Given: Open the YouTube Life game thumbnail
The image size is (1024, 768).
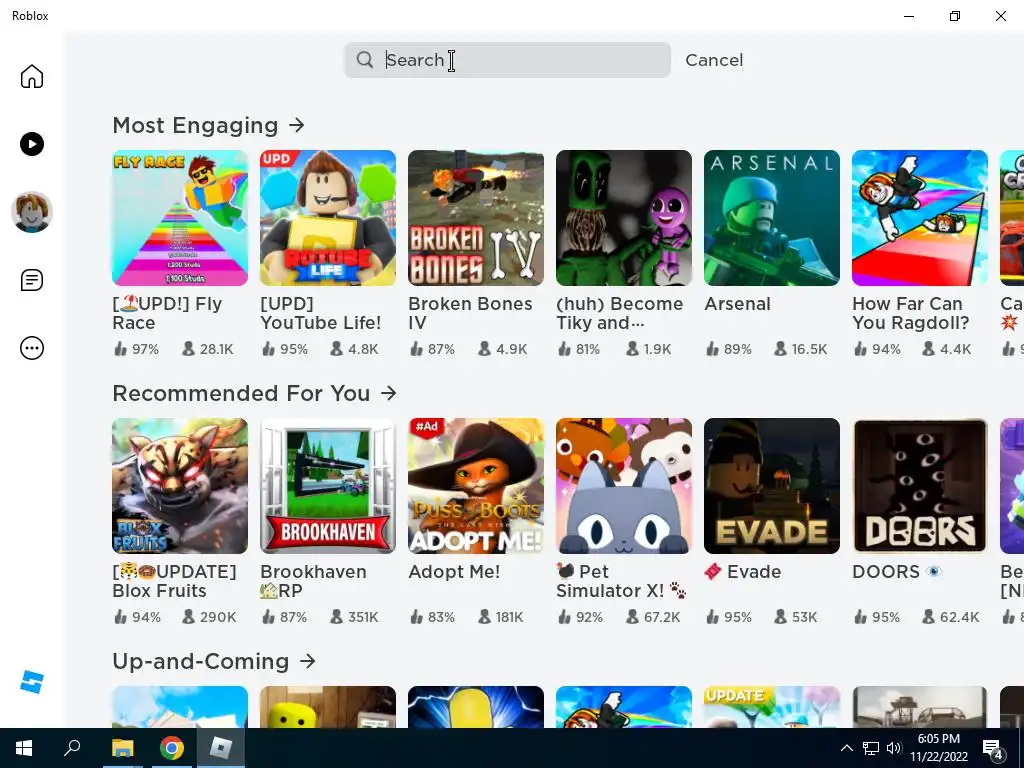Looking at the screenshot, I should [328, 218].
